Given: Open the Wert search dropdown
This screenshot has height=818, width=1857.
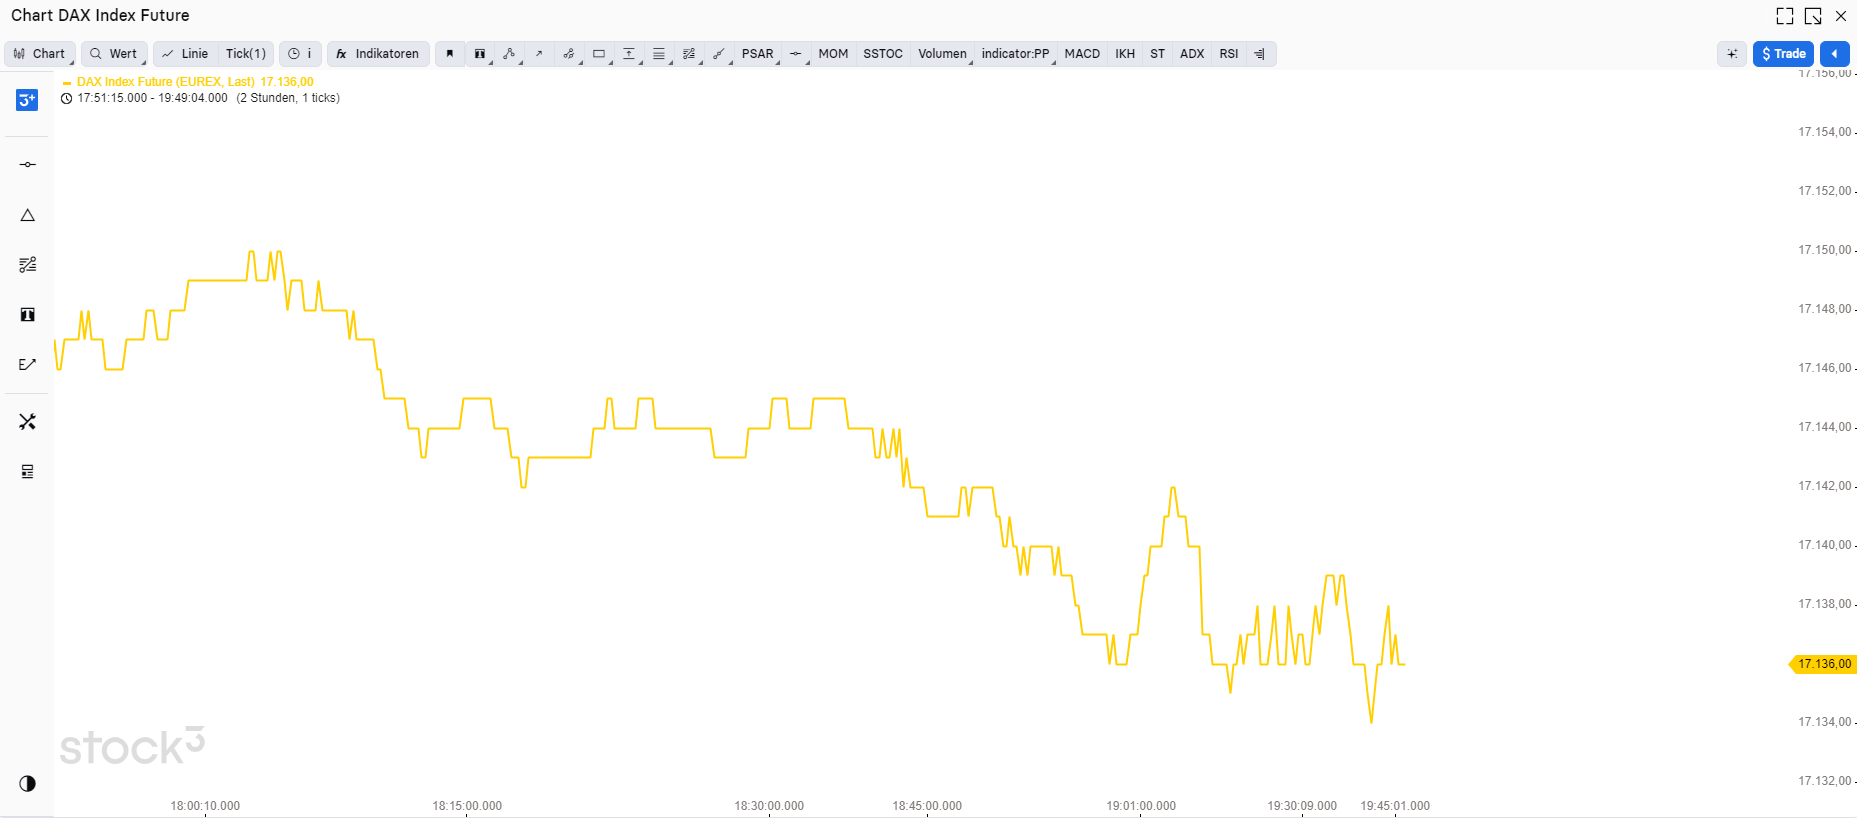Looking at the screenshot, I should [x=114, y=54].
